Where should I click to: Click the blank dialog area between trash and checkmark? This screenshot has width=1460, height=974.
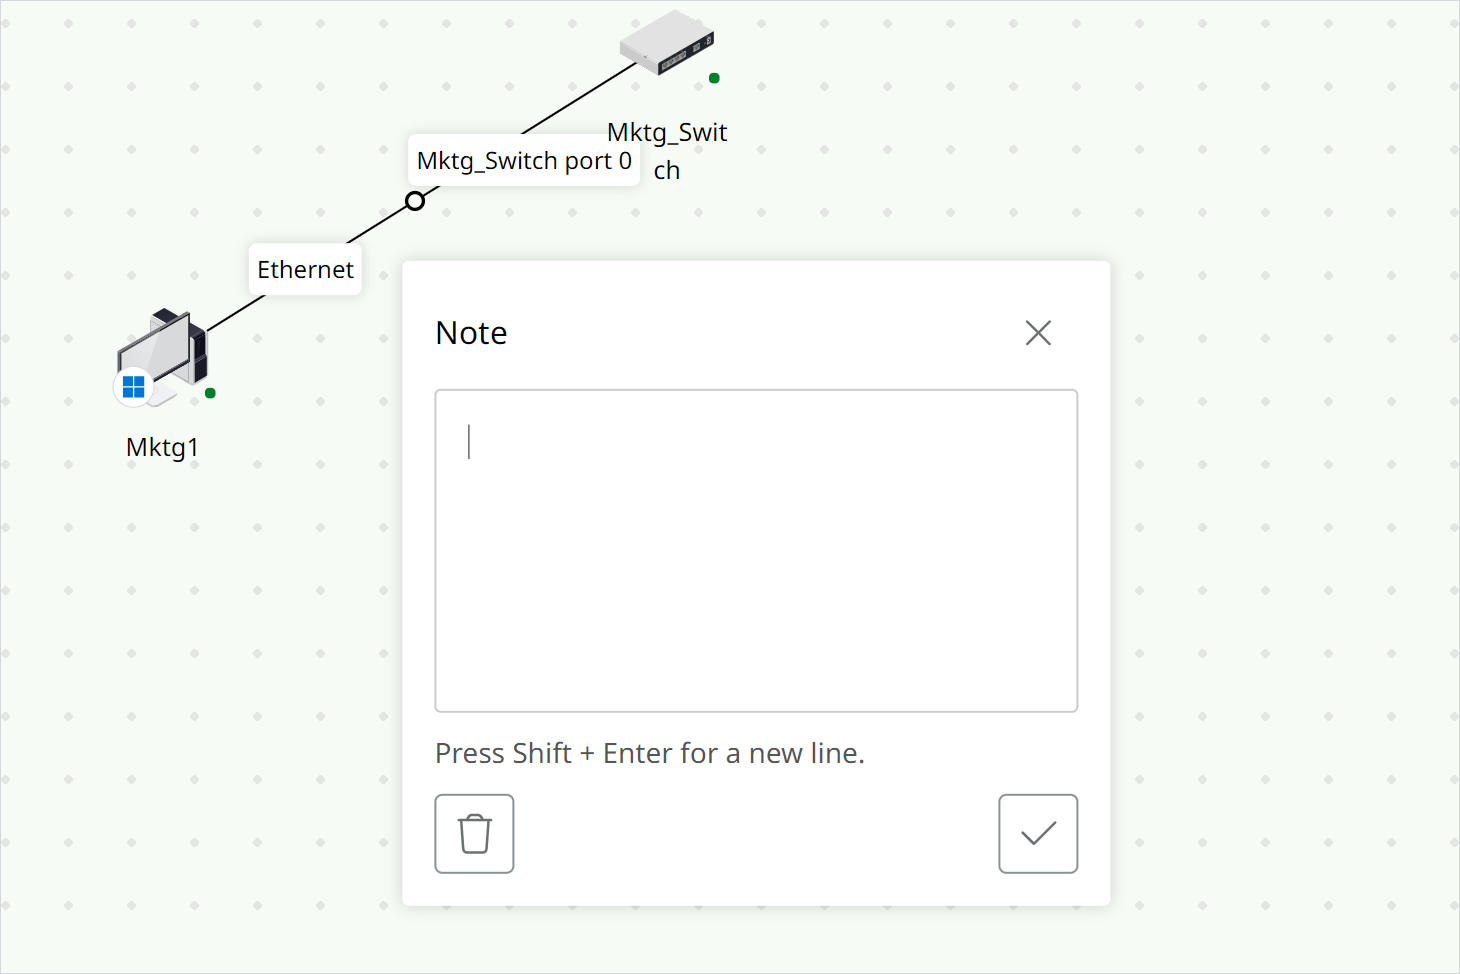[x=756, y=834]
